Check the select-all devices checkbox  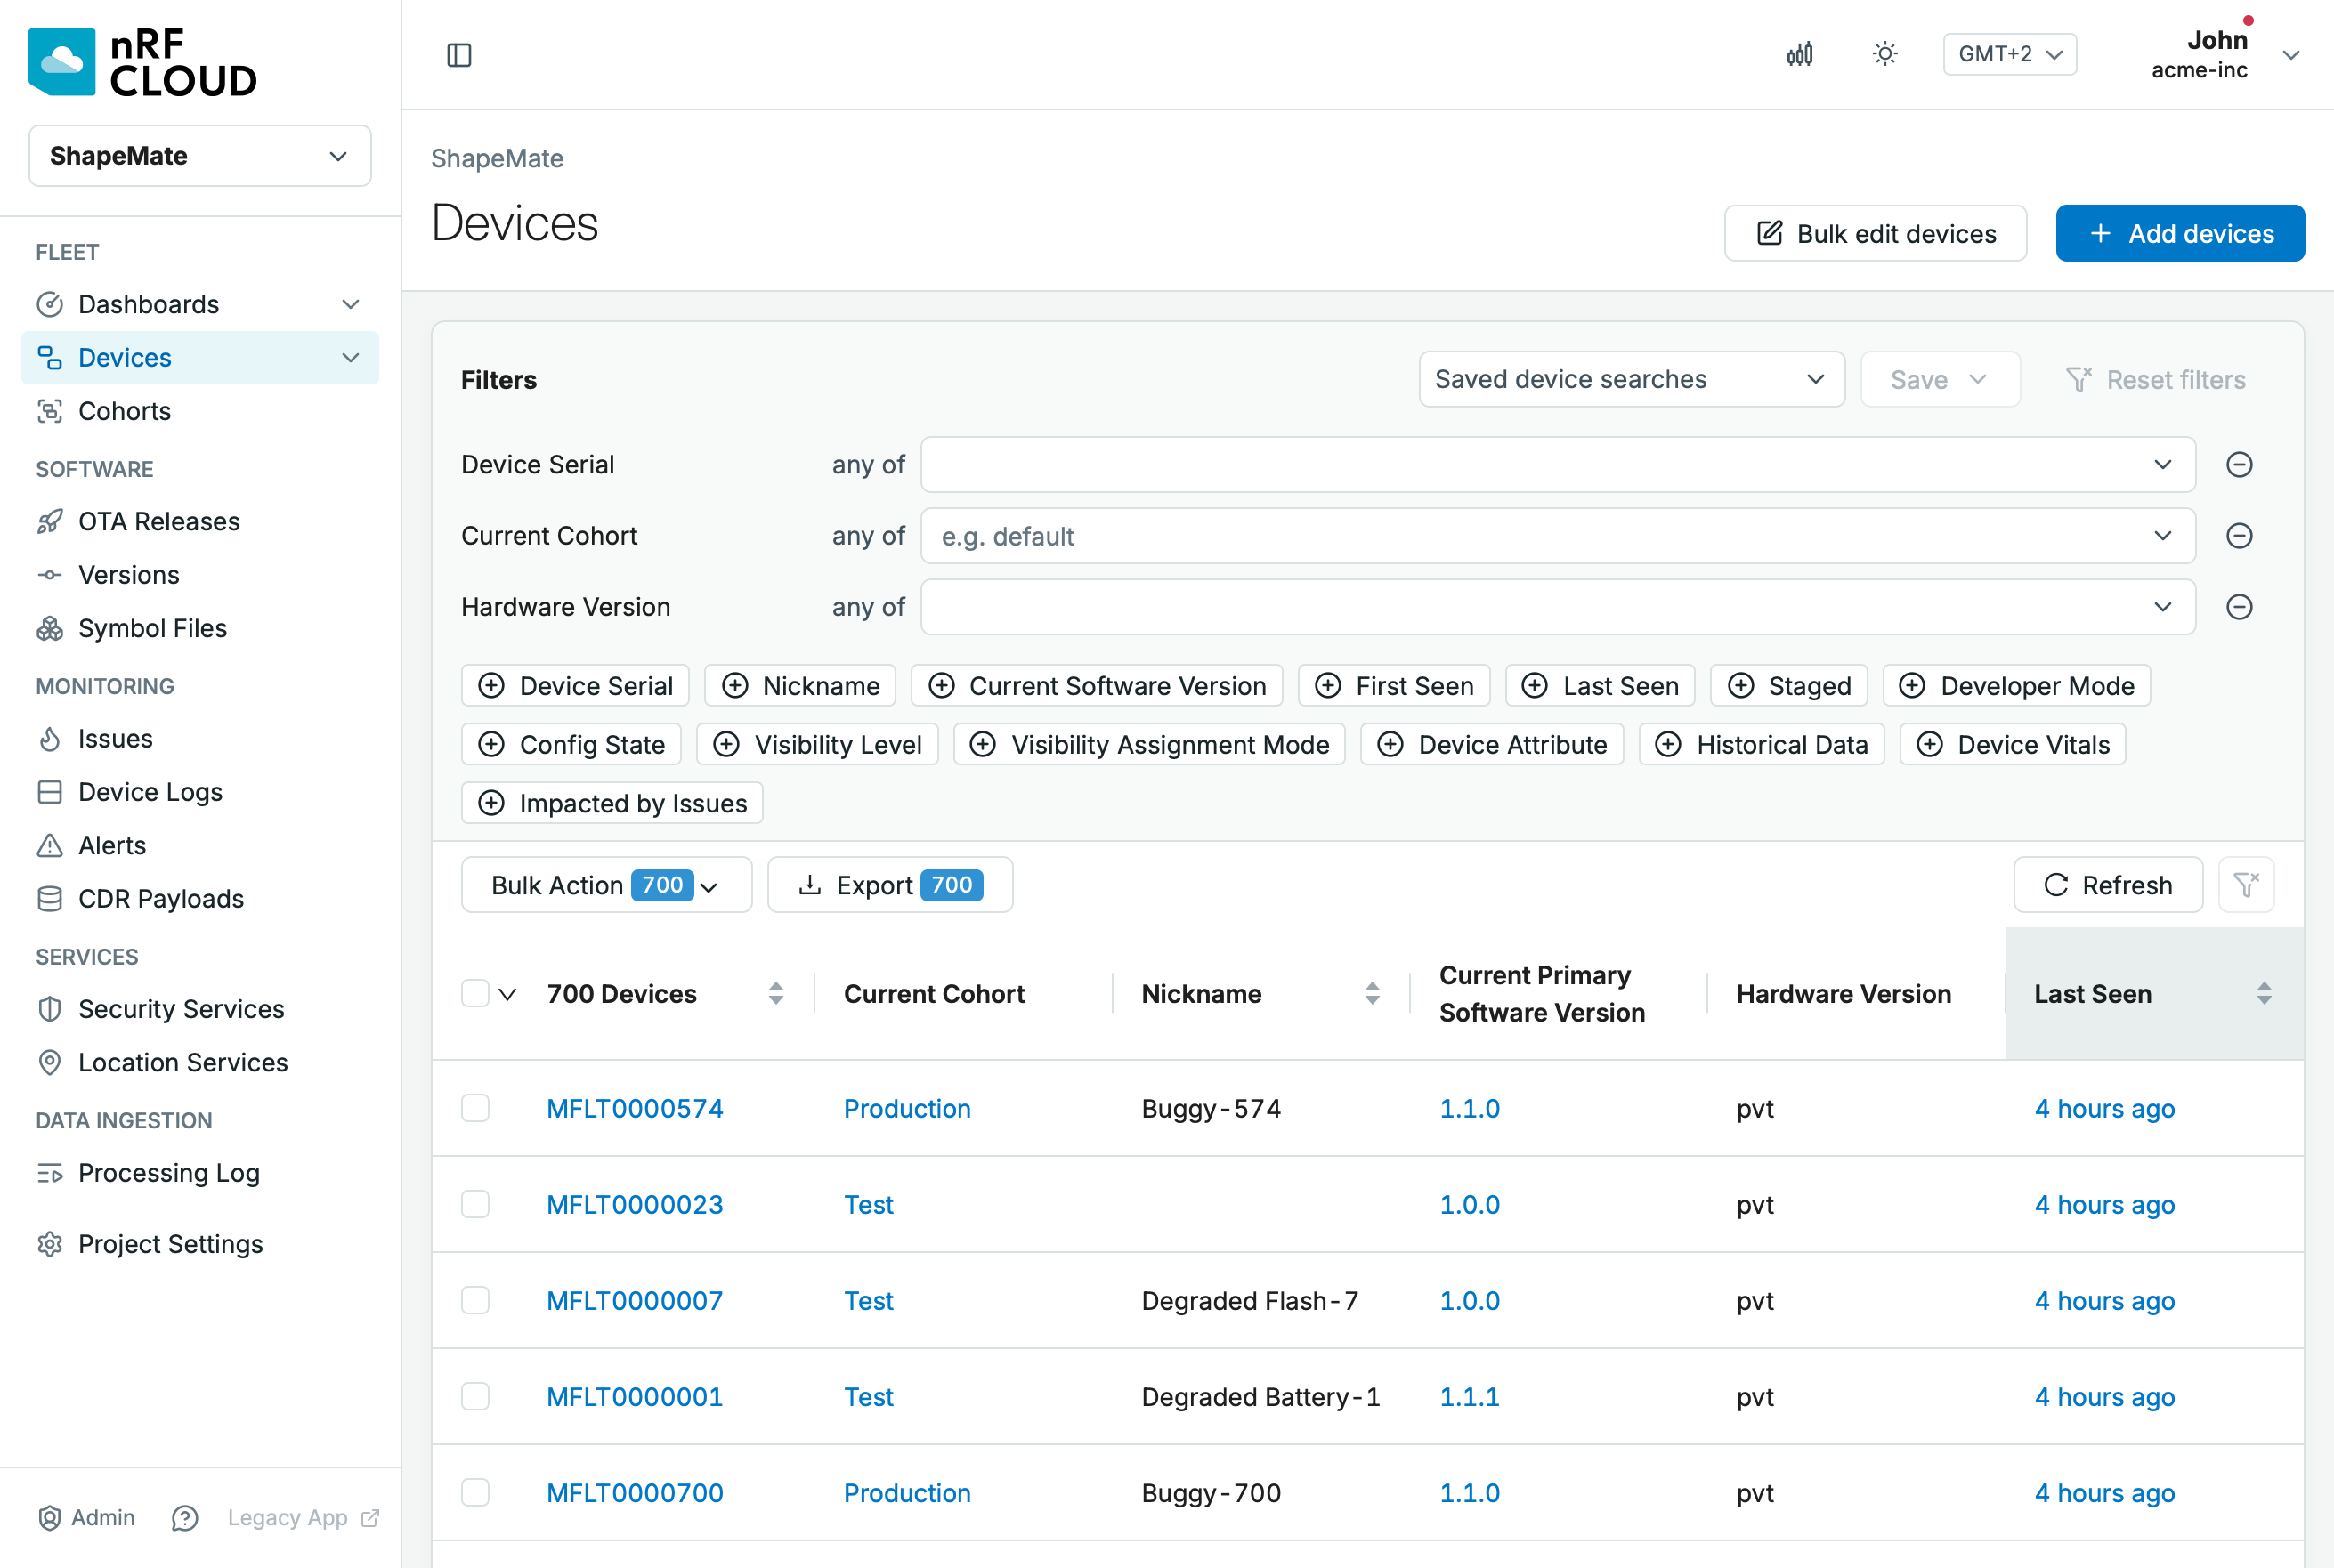[475, 994]
